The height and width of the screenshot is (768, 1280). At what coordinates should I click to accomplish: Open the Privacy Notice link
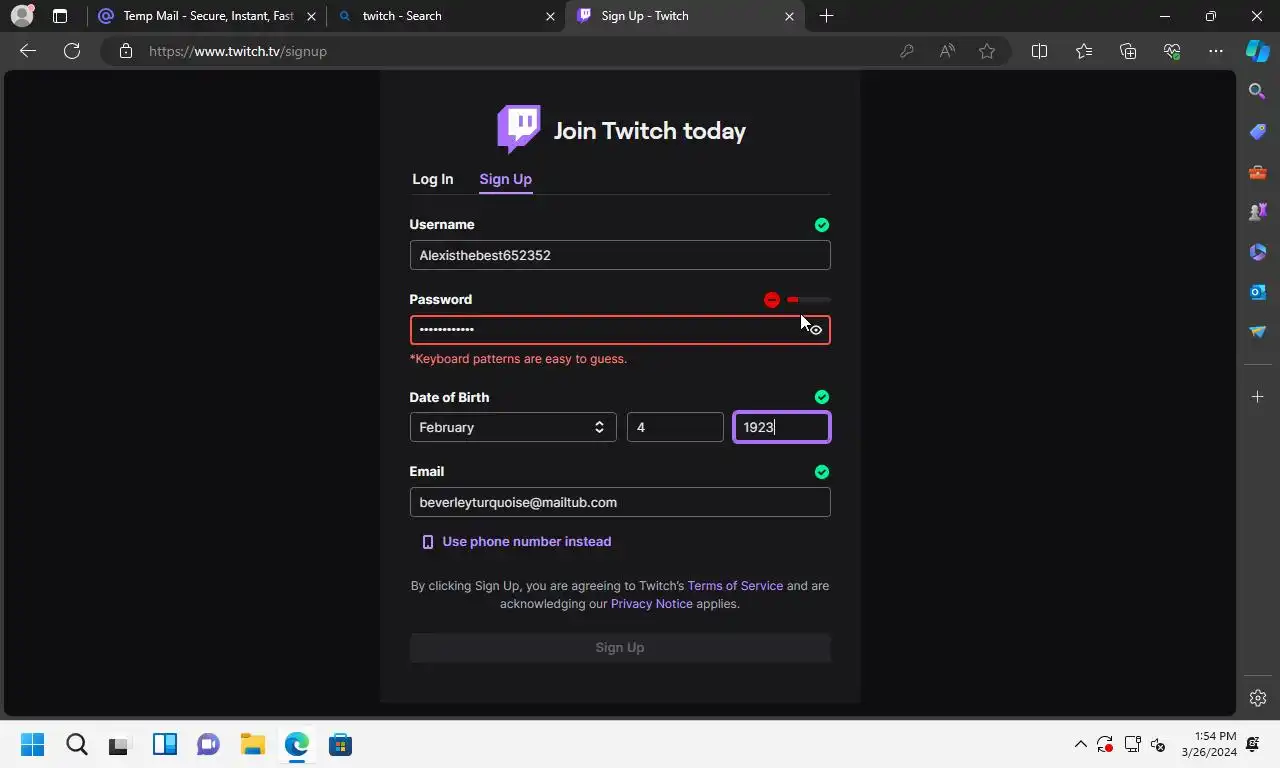pyautogui.click(x=652, y=604)
